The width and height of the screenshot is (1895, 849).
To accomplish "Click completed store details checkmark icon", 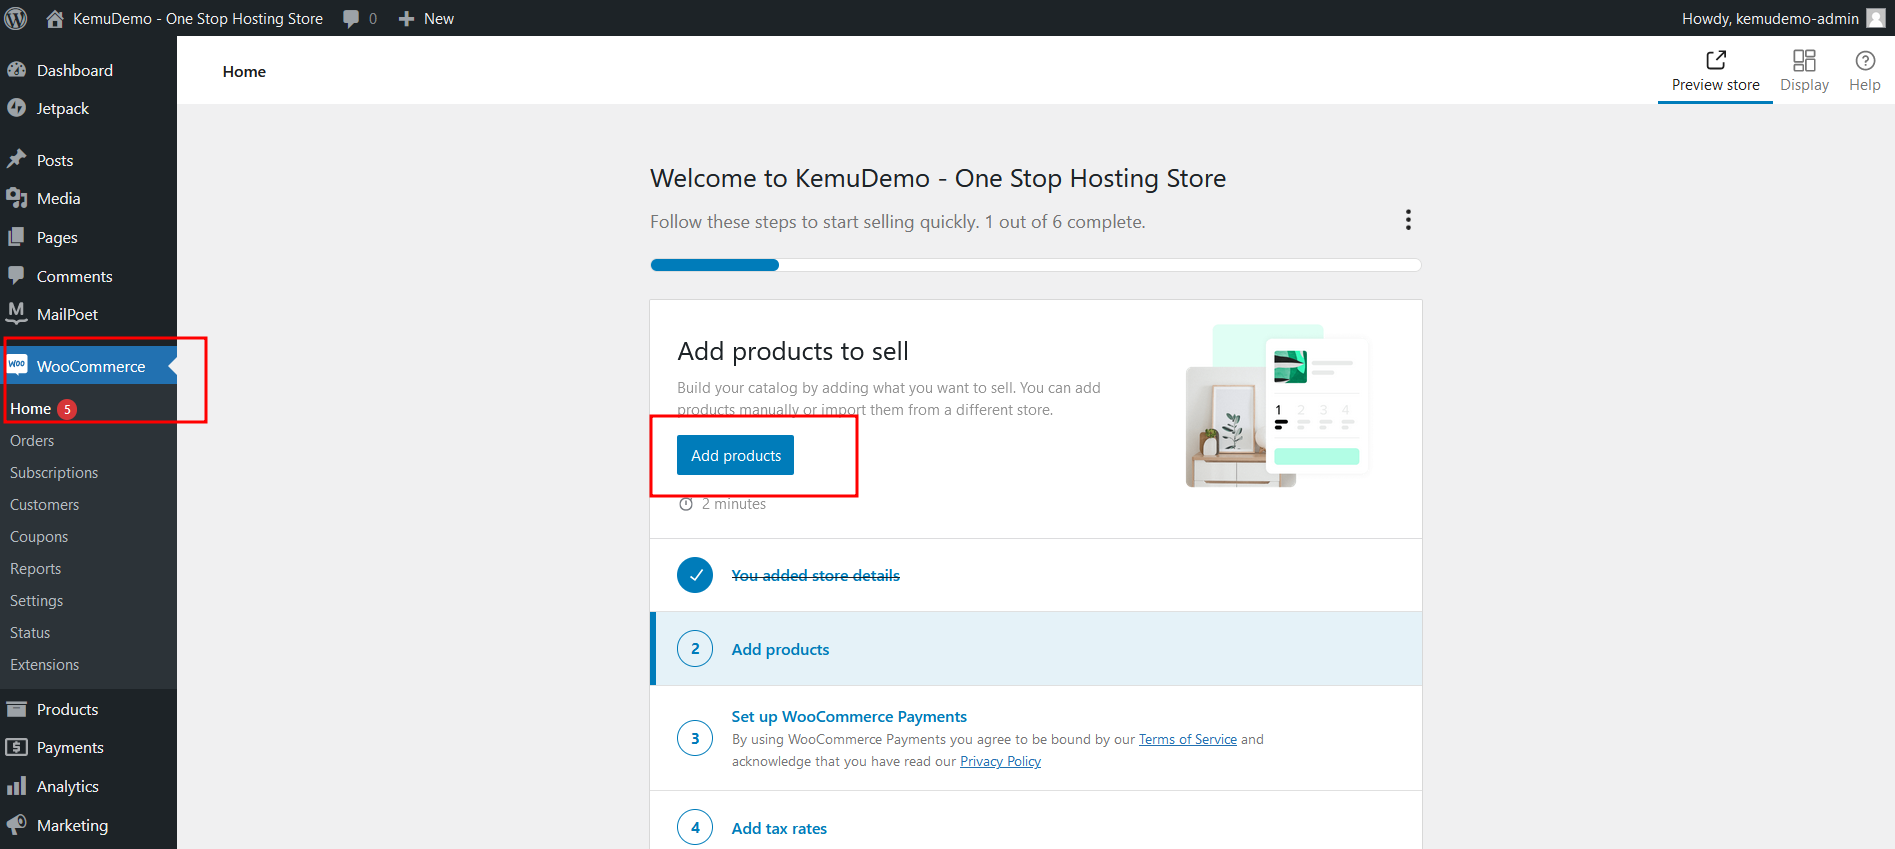I will [695, 575].
